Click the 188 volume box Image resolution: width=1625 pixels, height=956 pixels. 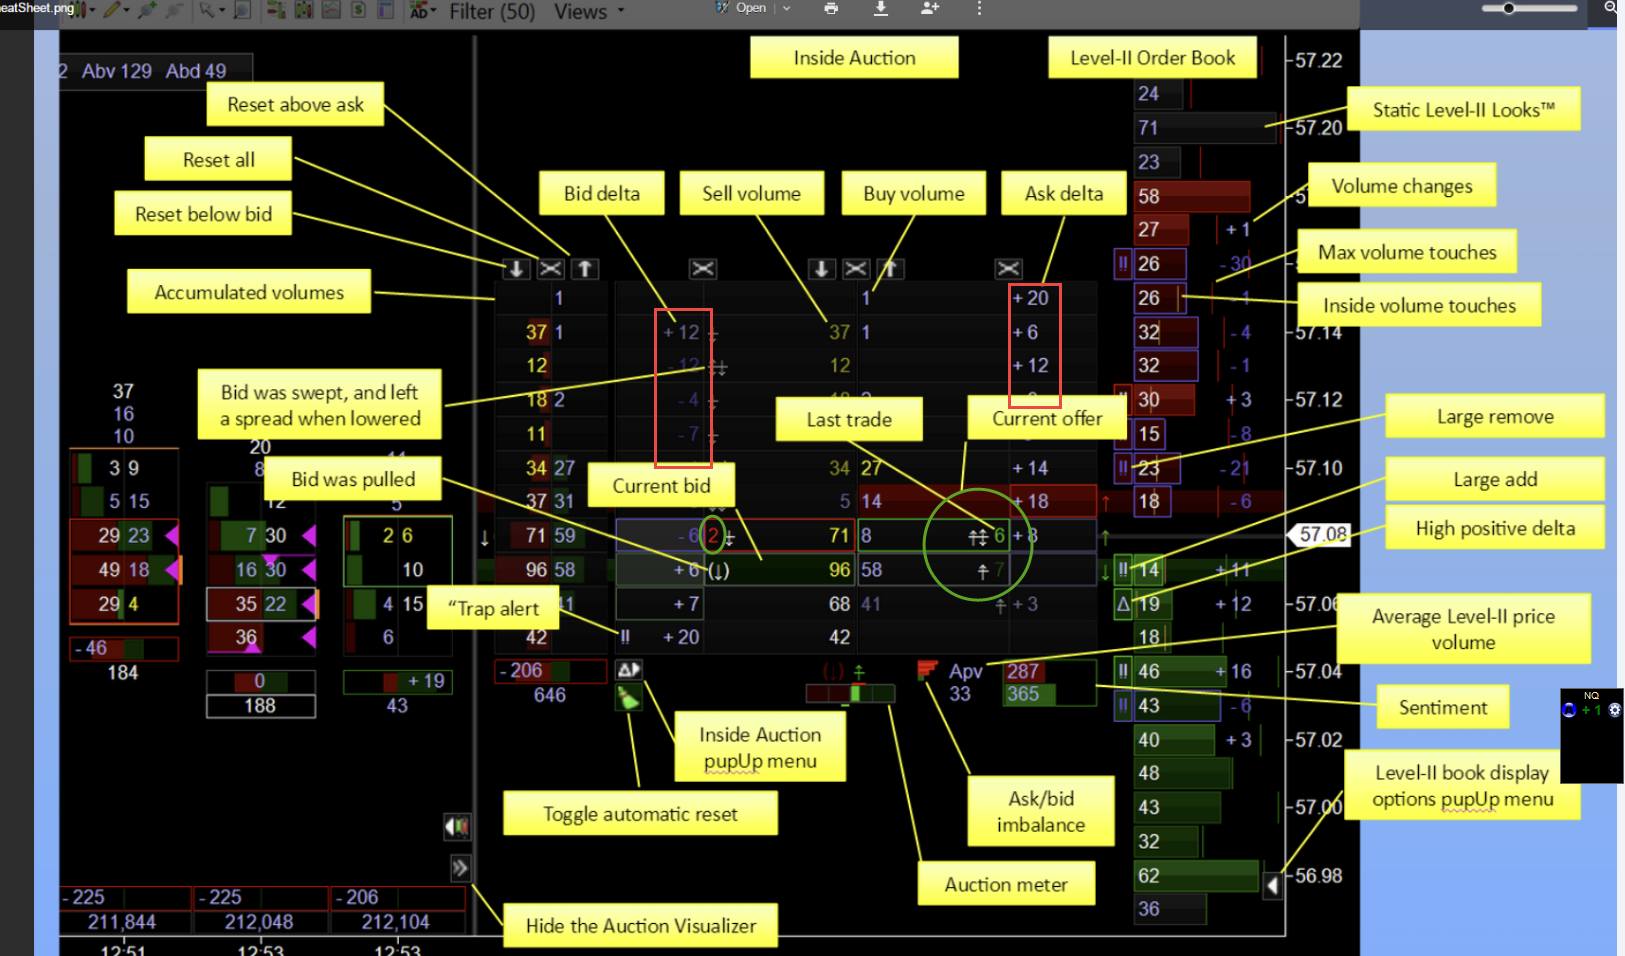pyautogui.click(x=260, y=706)
